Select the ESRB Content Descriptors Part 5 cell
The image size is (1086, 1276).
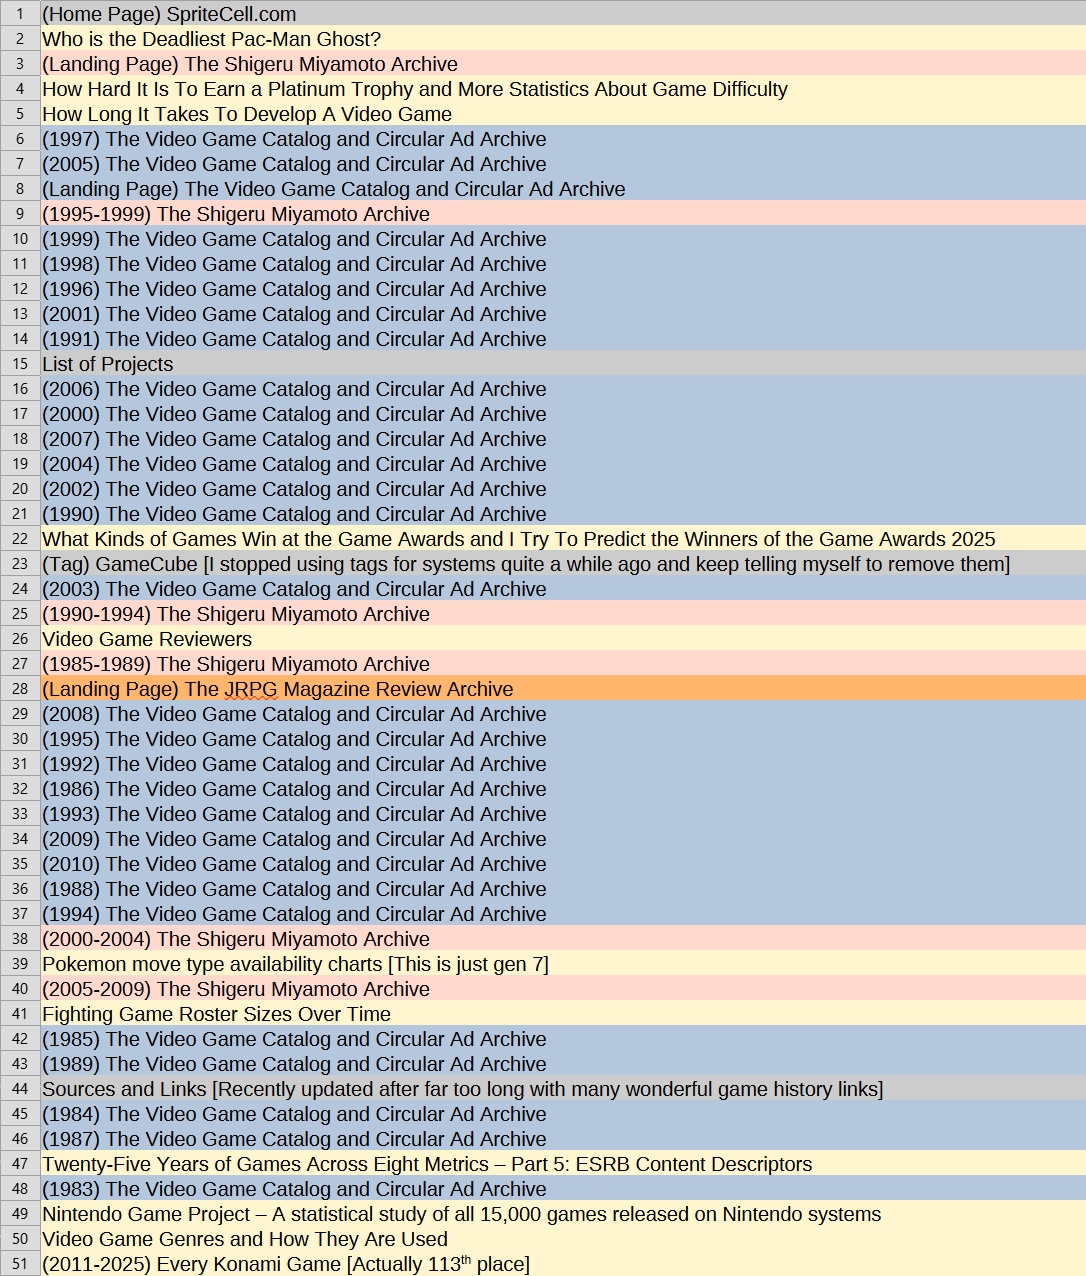pos(427,1164)
